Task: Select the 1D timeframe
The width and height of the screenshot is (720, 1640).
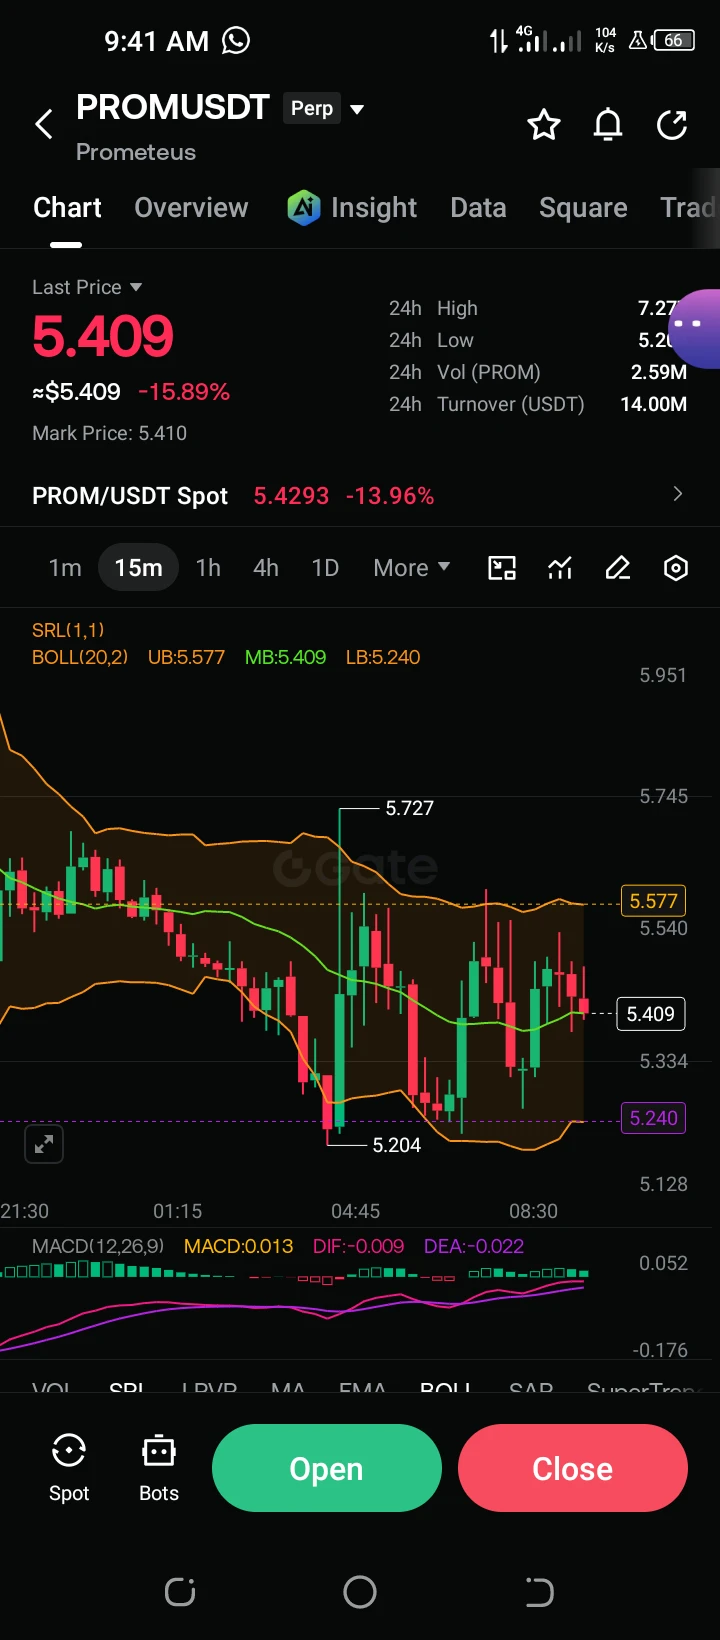Action: click(325, 568)
